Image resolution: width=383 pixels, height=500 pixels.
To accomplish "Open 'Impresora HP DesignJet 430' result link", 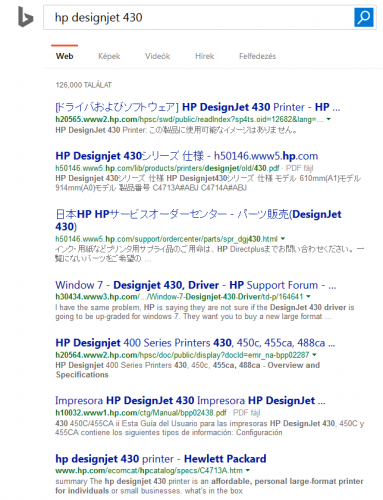I will [x=190, y=400].
